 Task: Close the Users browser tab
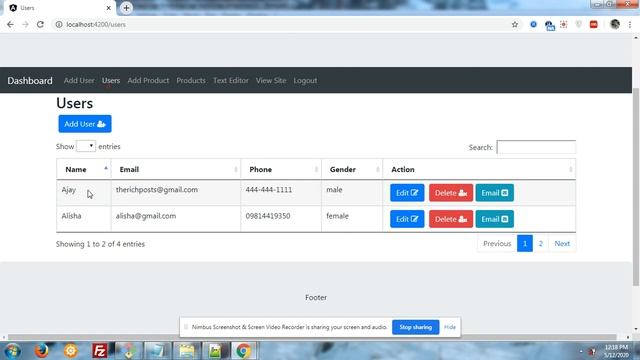(109, 8)
